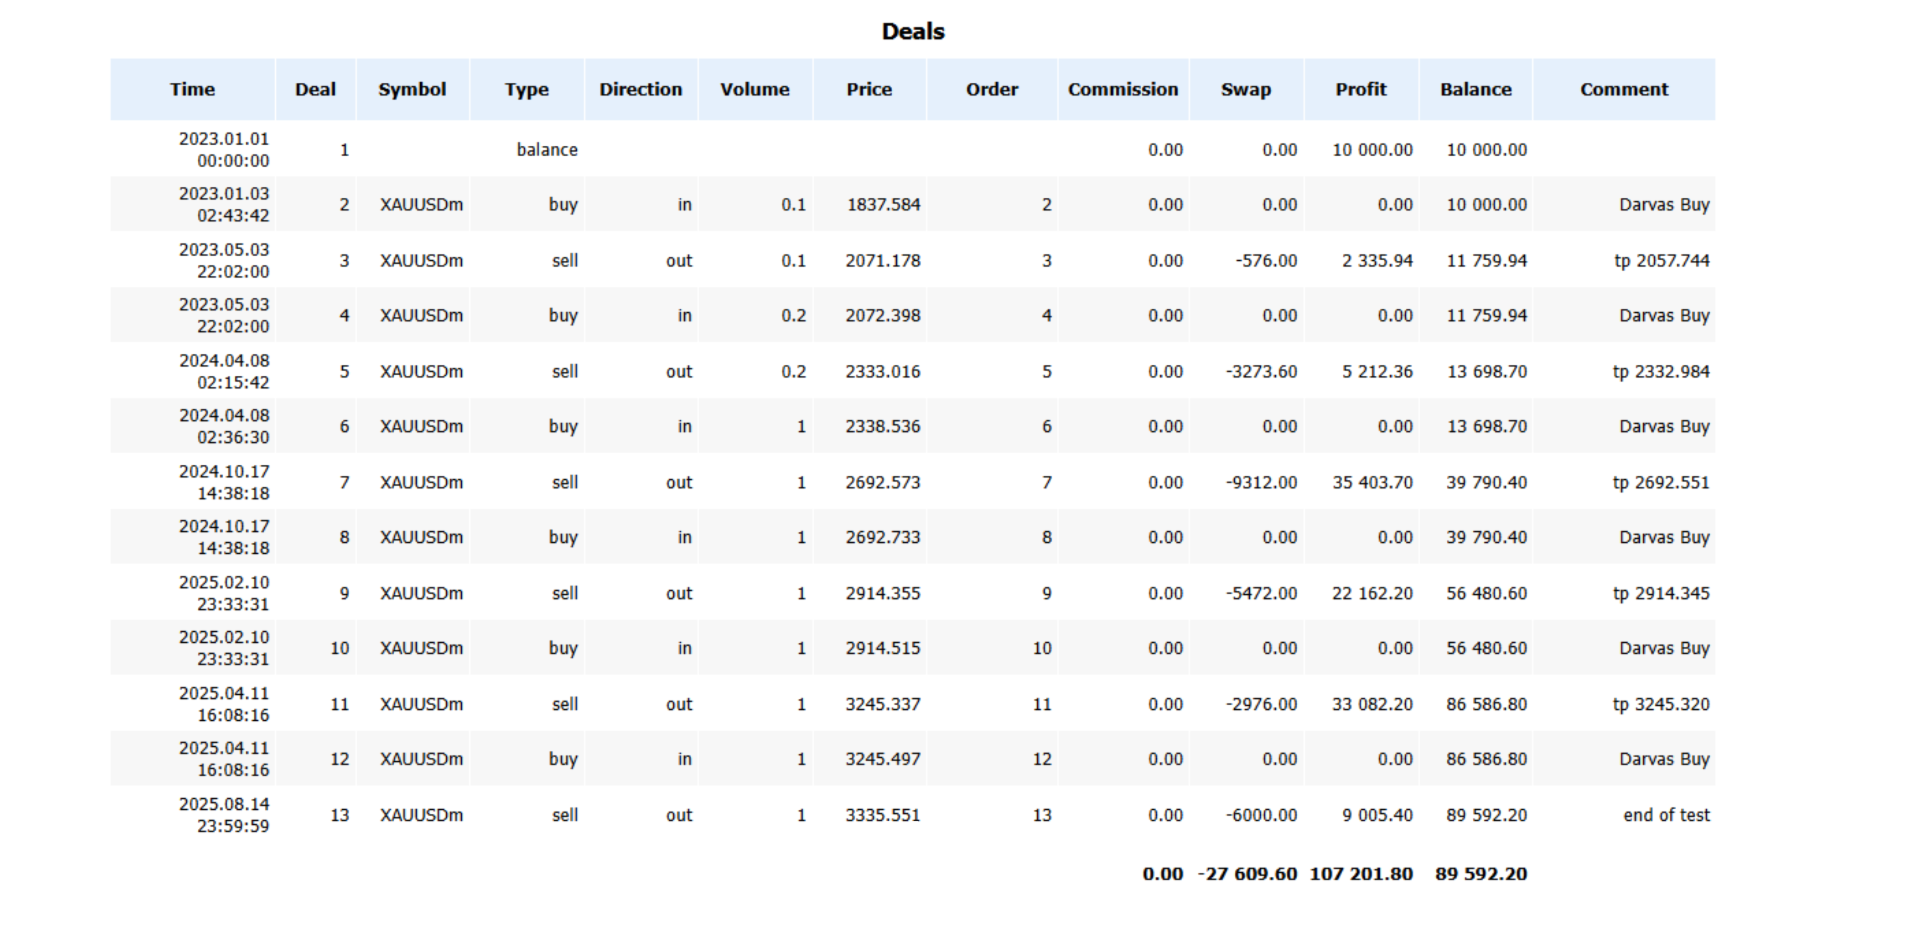Click the Type column header
The image size is (1912, 930).
[x=527, y=89]
